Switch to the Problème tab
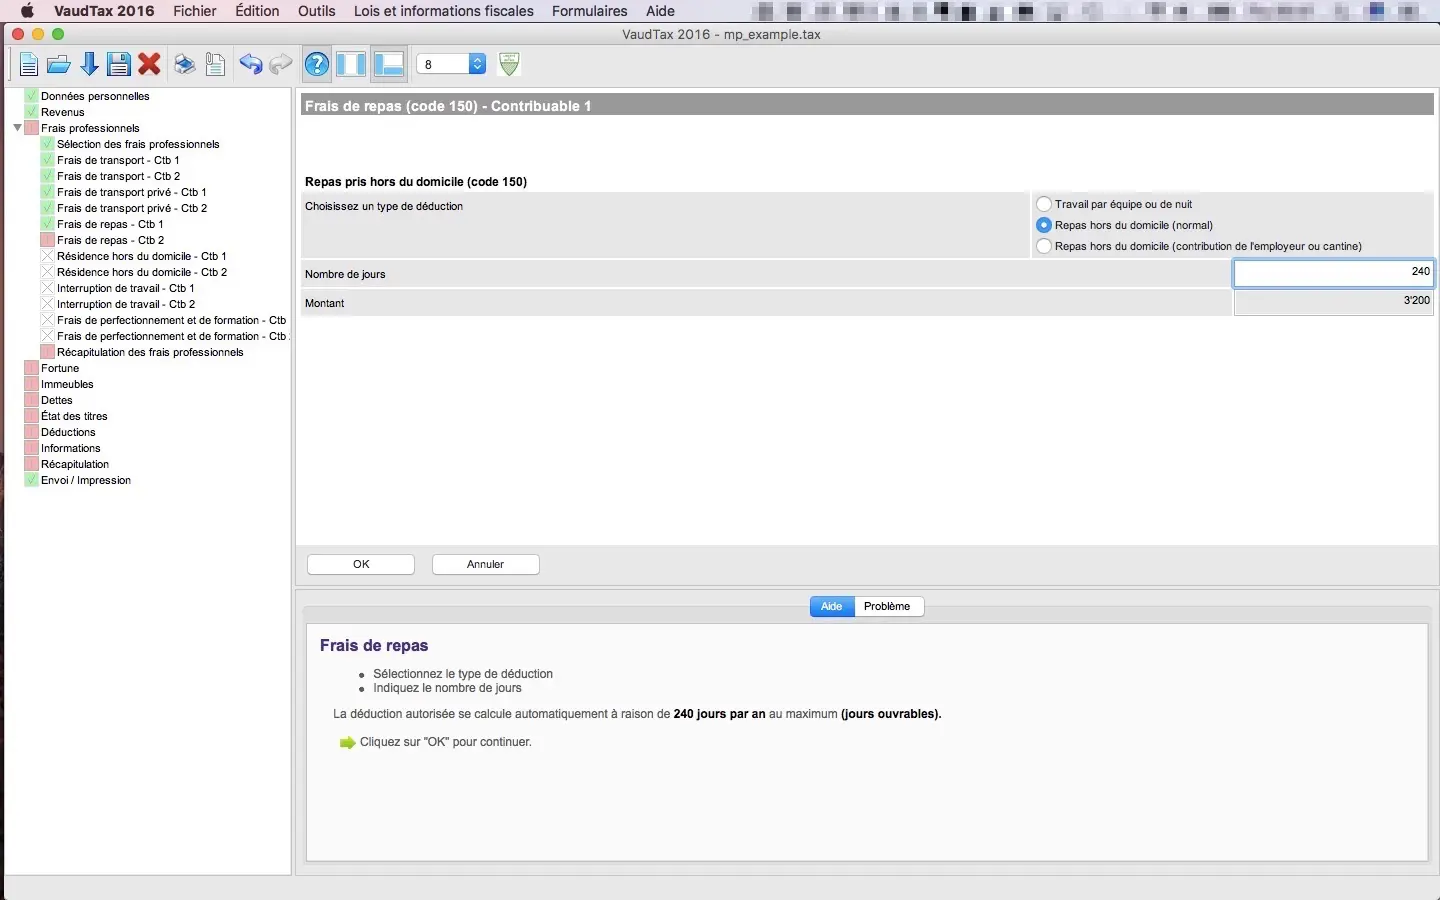Viewport: 1440px width, 900px height. pos(888,606)
